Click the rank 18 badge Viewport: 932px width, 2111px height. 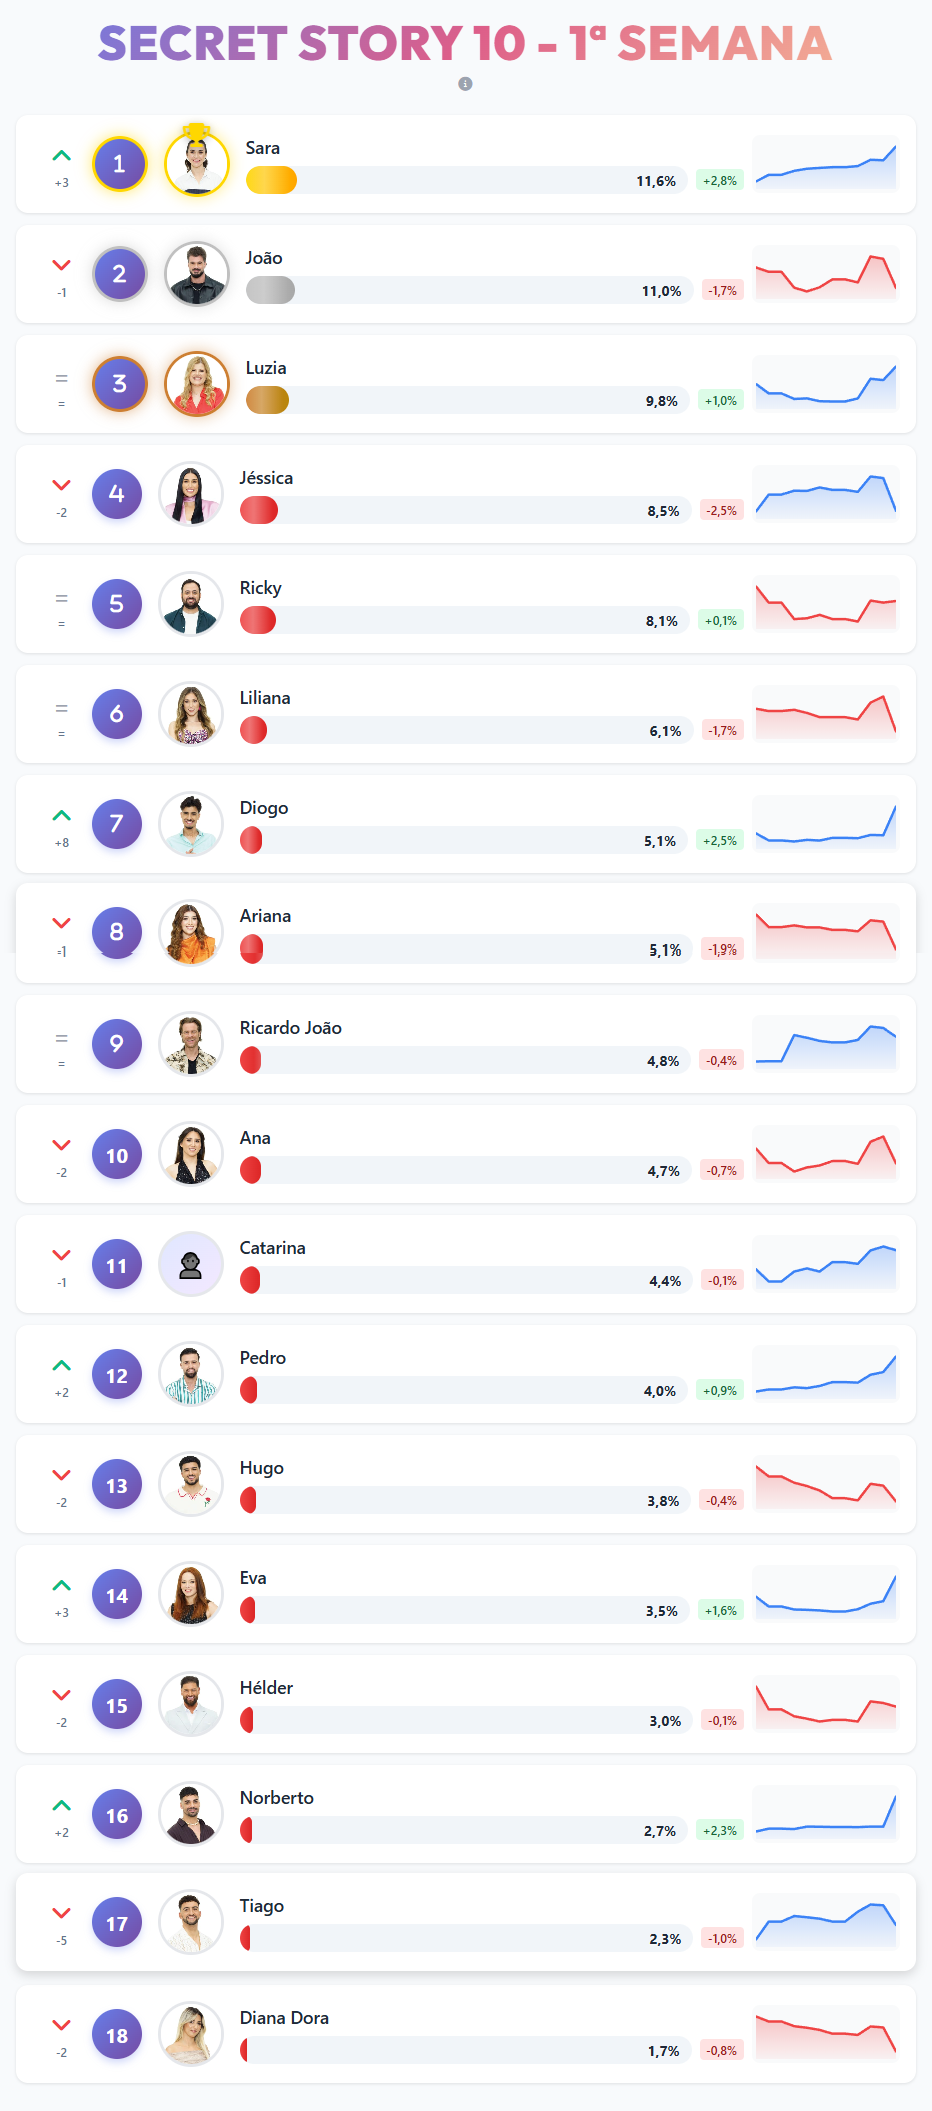[x=117, y=2035]
